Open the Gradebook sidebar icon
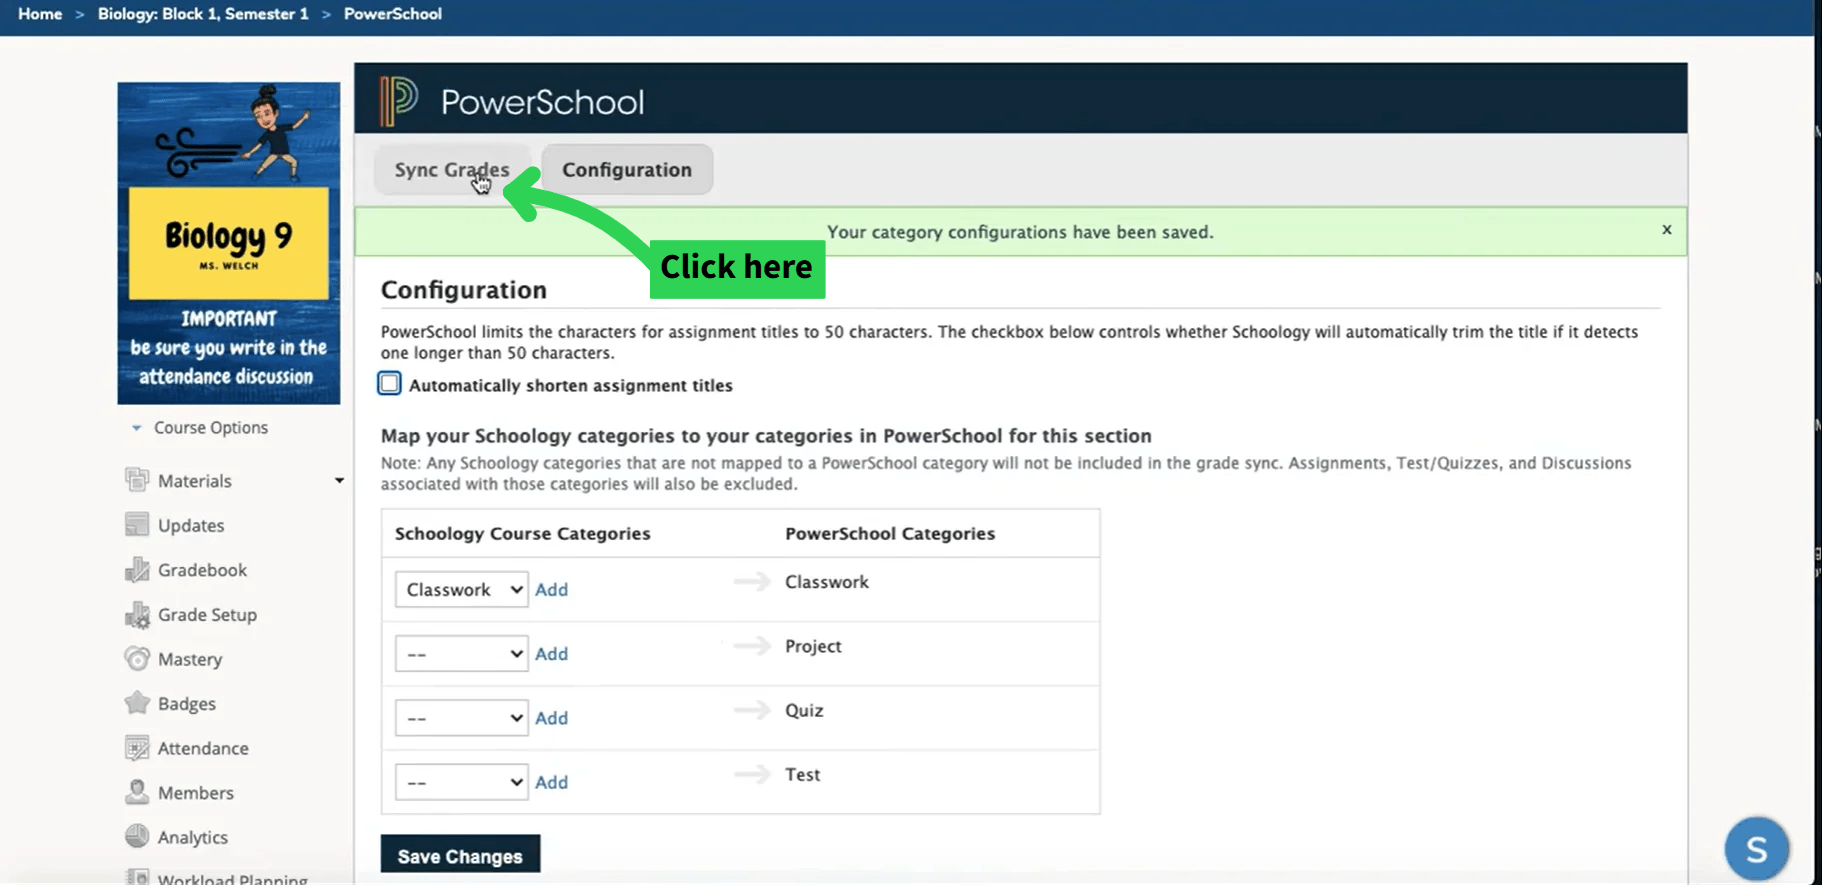 (137, 570)
